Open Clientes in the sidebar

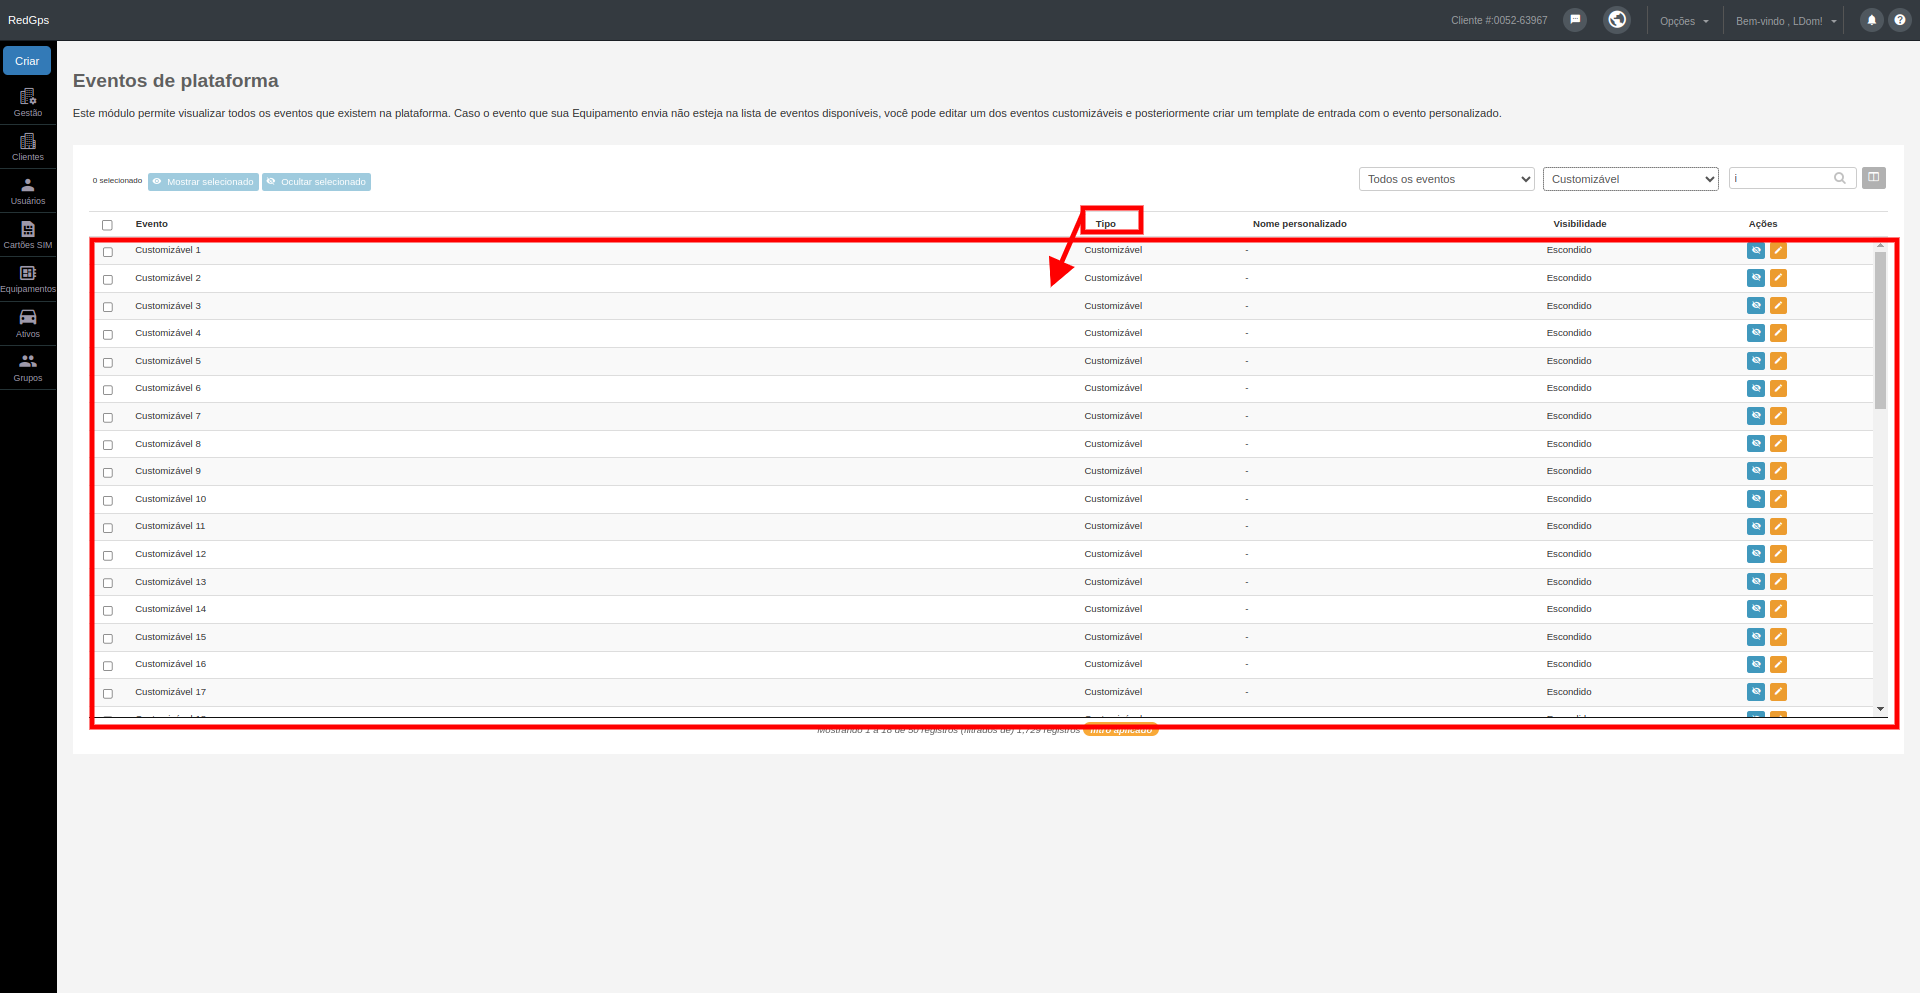28,147
